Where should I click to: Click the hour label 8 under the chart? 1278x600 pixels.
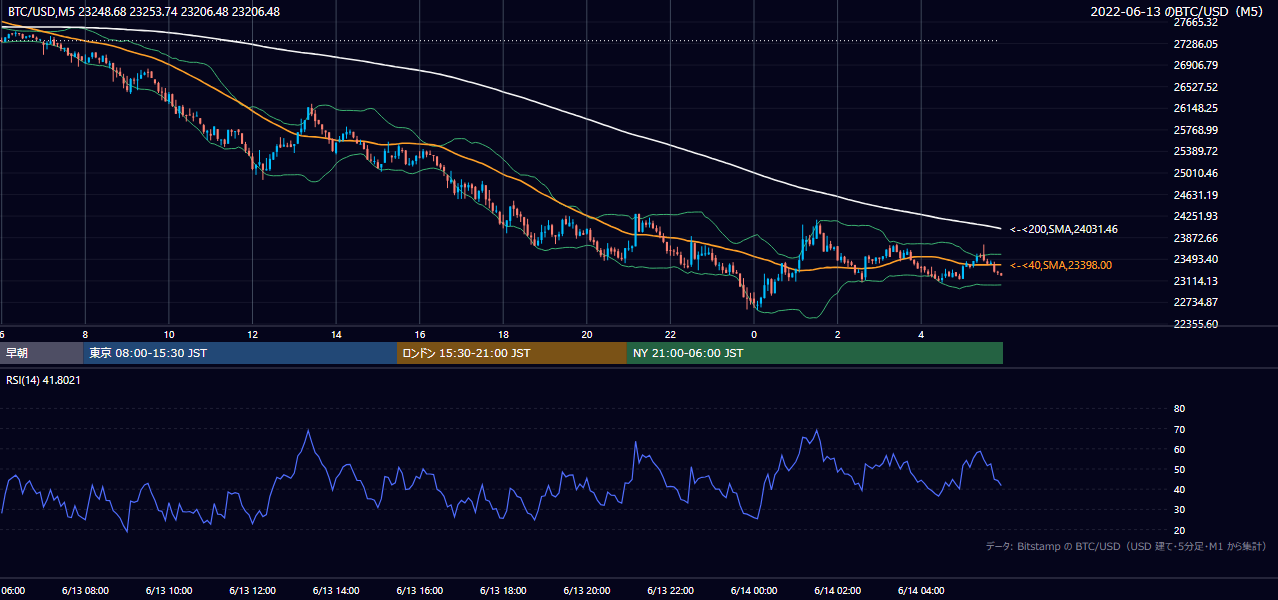[85, 334]
